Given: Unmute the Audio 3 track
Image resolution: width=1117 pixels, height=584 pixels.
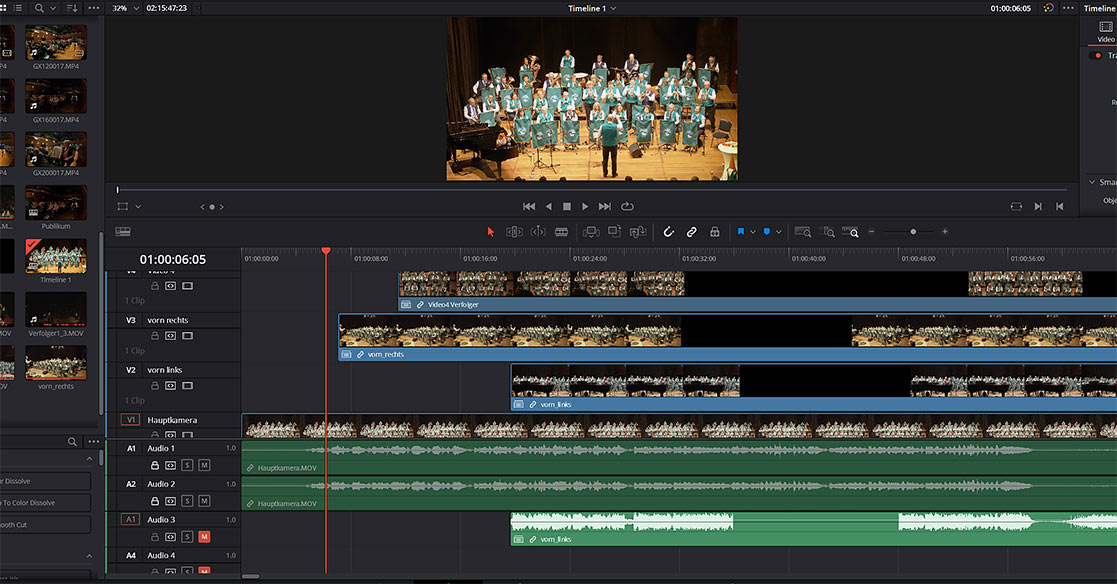Looking at the screenshot, I should point(204,536).
